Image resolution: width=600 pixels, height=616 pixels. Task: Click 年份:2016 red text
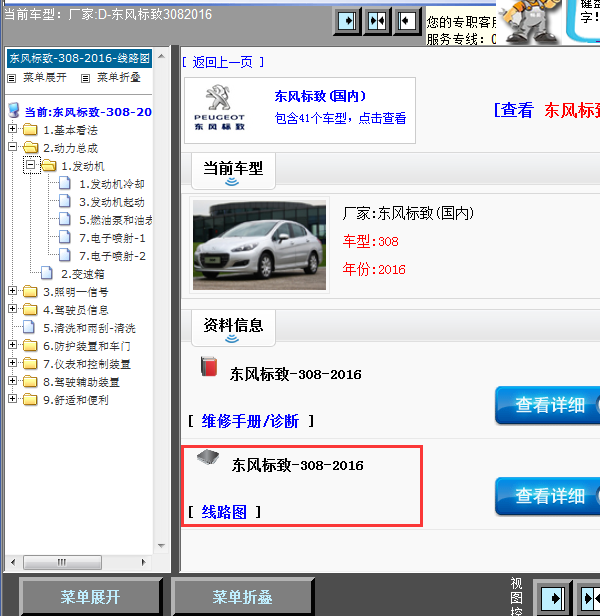[x=374, y=270]
